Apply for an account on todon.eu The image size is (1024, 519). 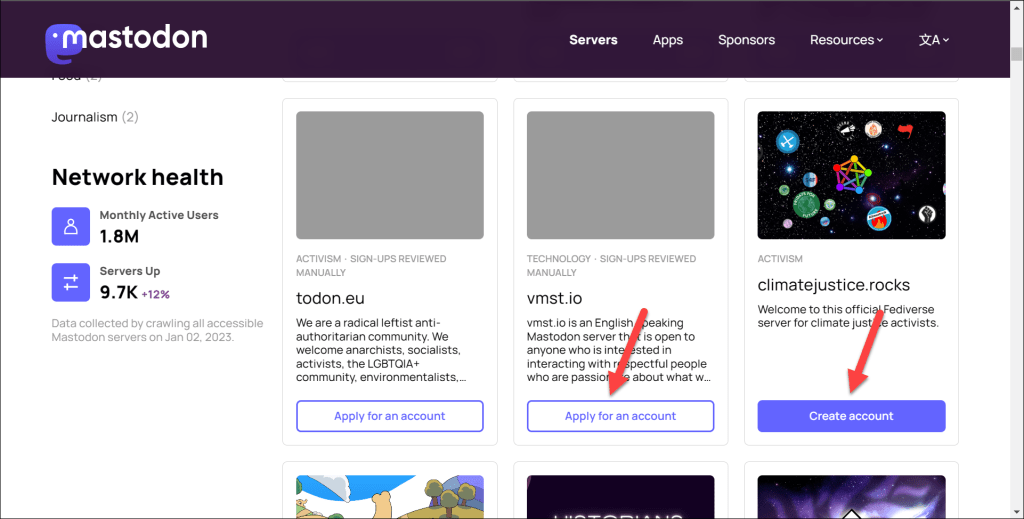[390, 416]
